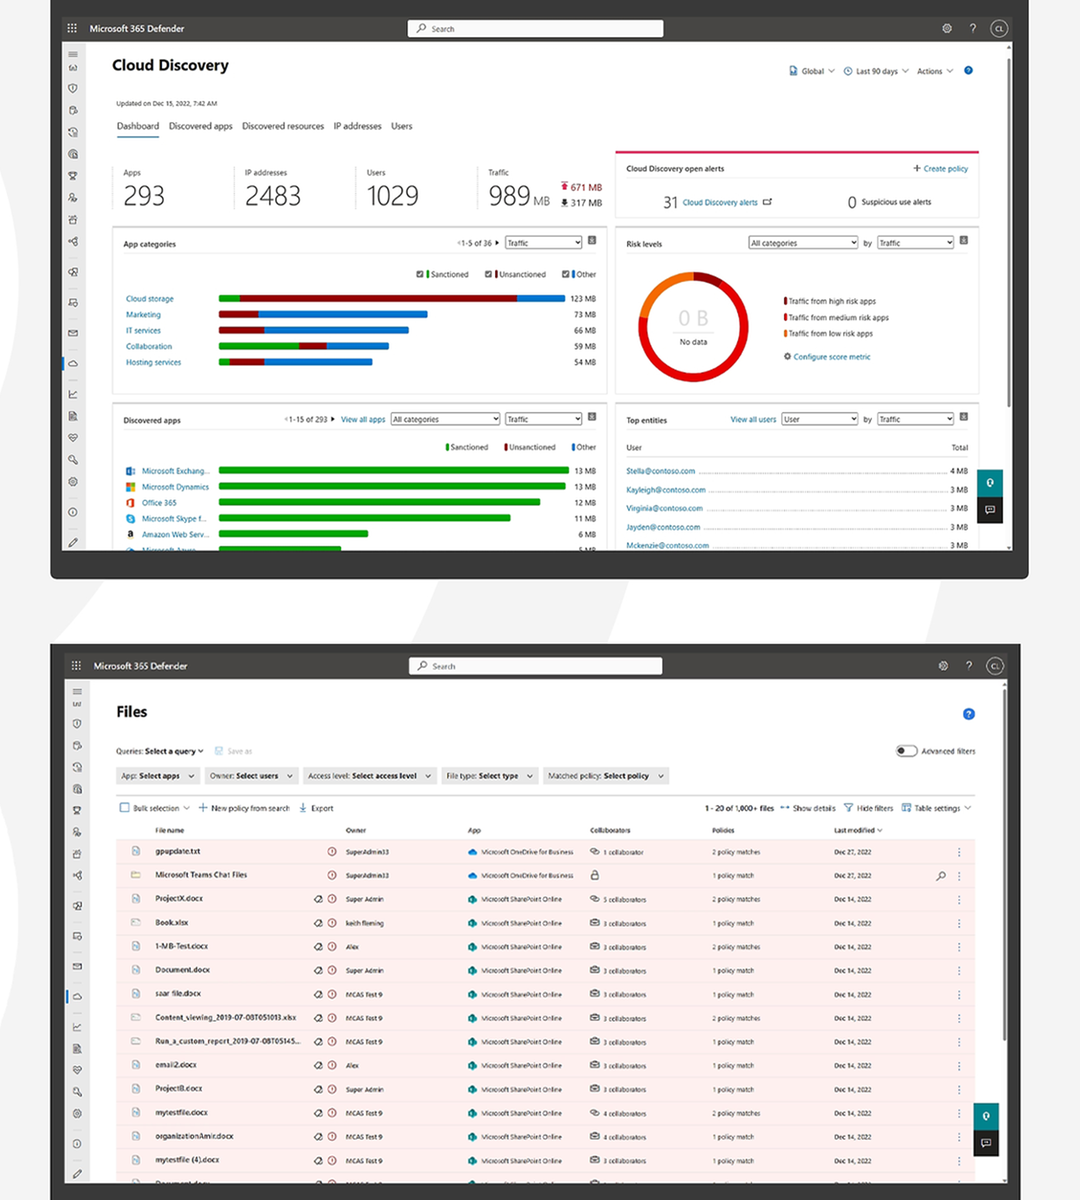Open the App: Select apps filter

tap(157, 776)
